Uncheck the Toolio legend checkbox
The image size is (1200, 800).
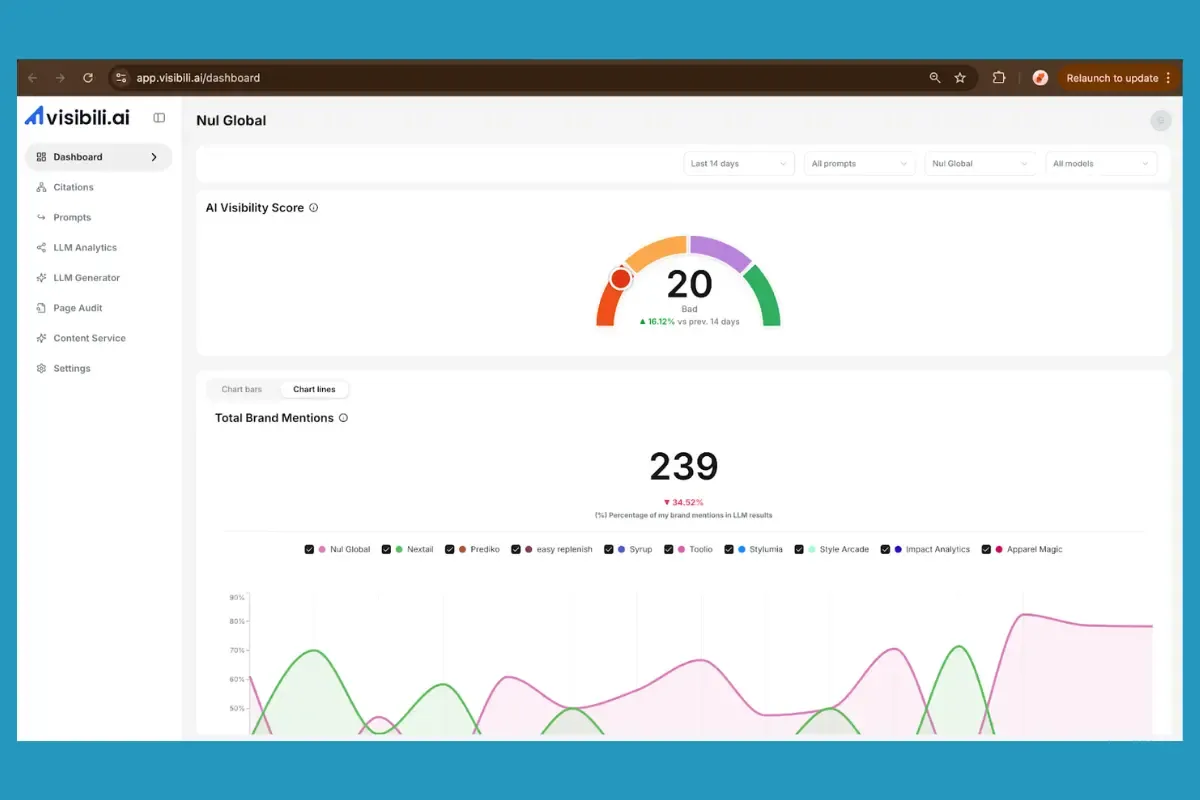(669, 549)
